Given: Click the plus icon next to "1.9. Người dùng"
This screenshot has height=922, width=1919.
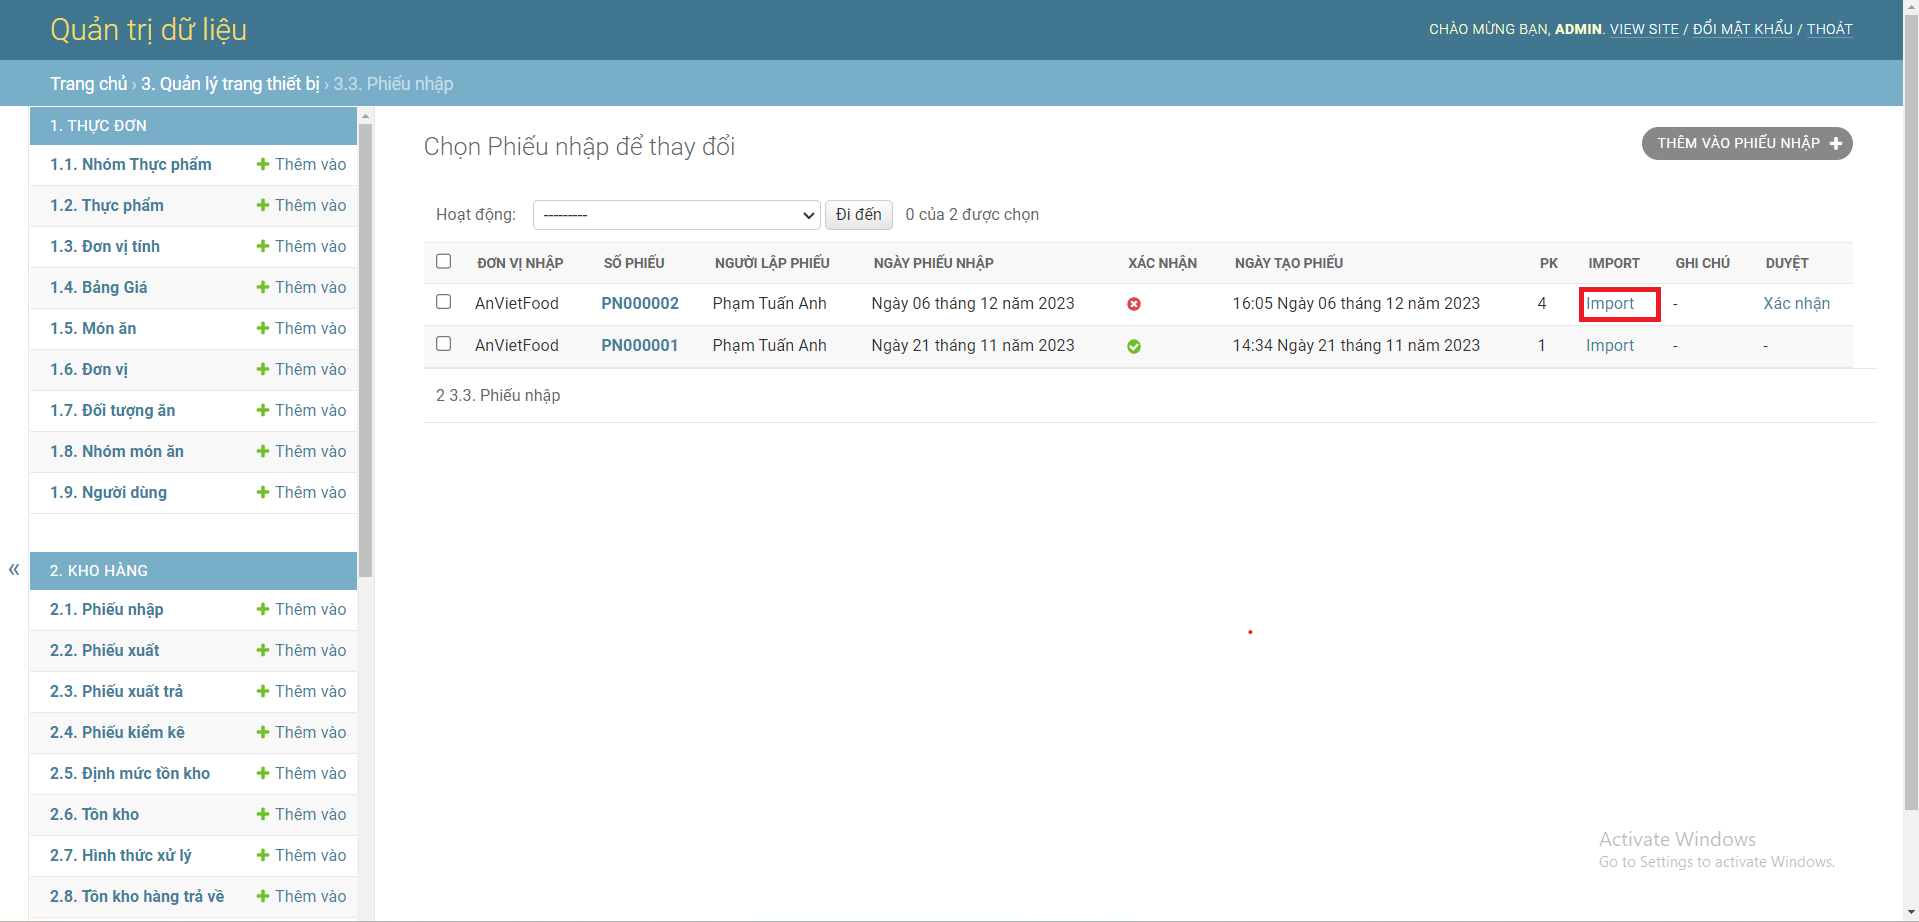Looking at the screenshot, I should pyautogui.click(x=262, y=492).
